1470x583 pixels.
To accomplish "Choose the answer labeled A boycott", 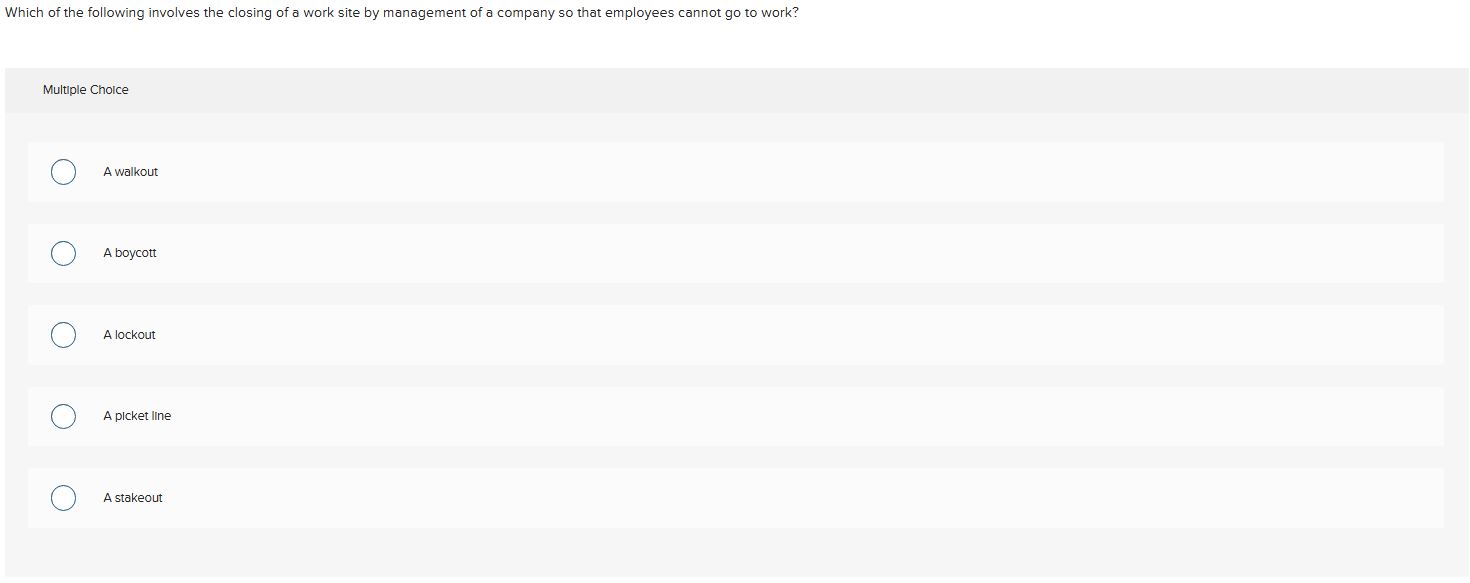I will click(128, 253).
